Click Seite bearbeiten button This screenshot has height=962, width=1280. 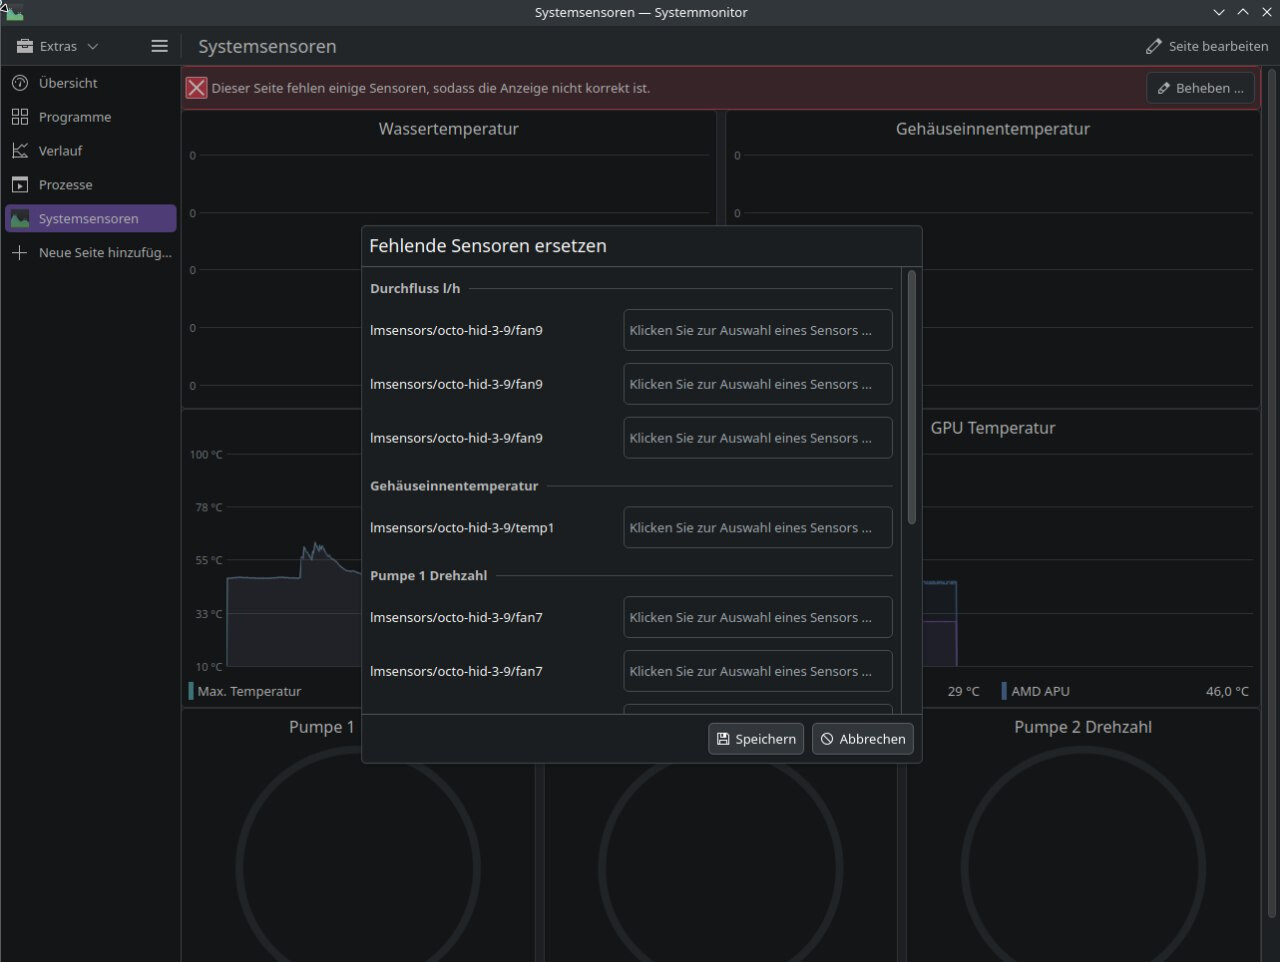click(1206, 46)
